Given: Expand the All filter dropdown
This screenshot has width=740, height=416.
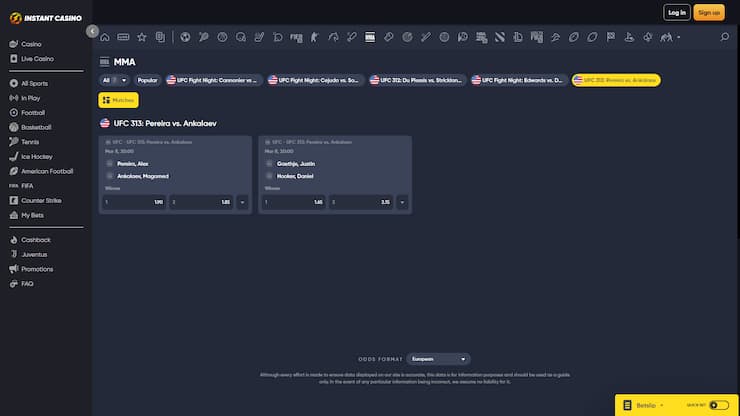Looking at the screenshot, I should coord(115,80).
